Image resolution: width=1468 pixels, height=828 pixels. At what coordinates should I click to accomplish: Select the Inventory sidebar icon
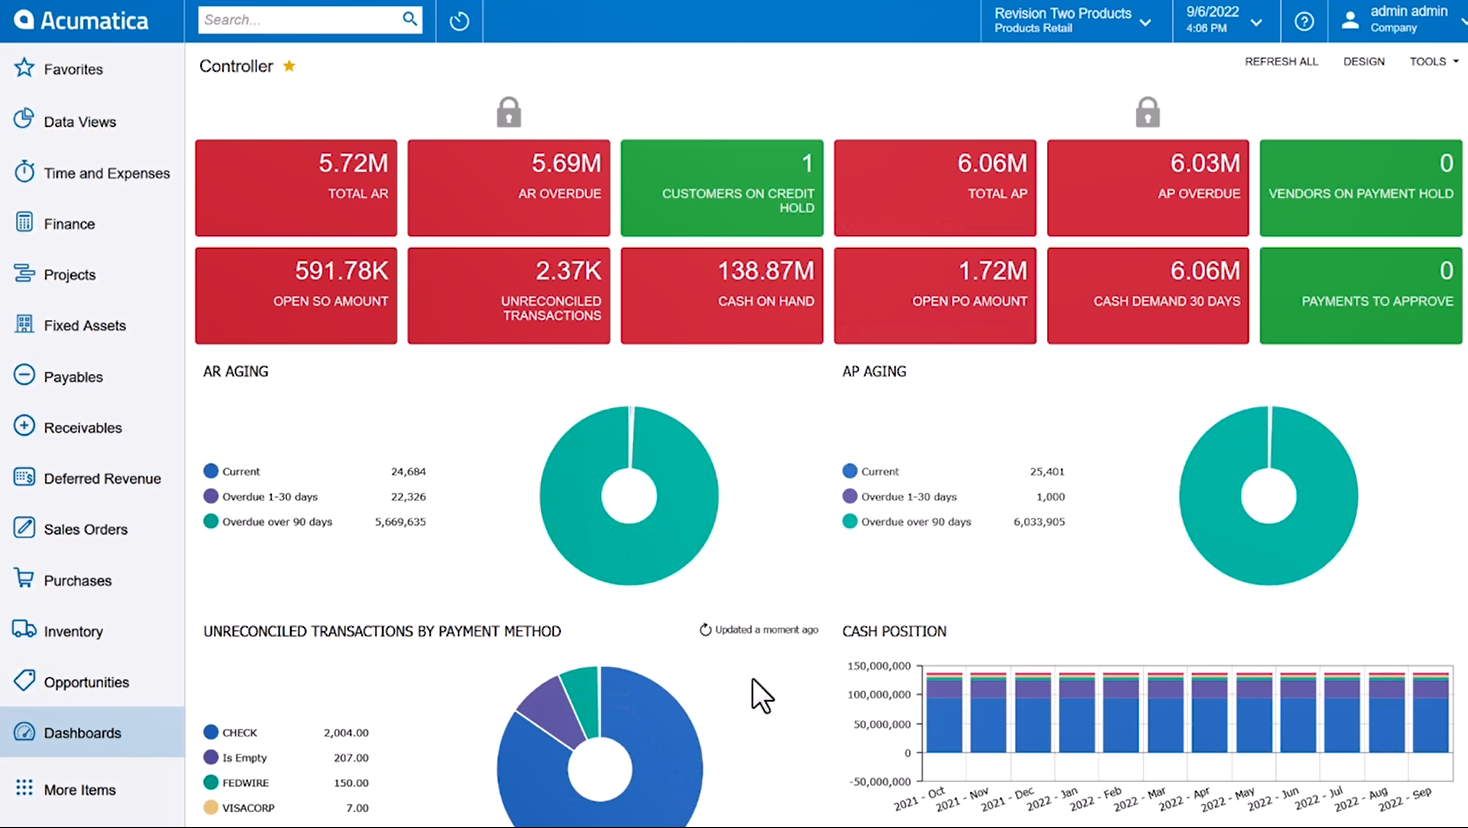click(24, 631)
